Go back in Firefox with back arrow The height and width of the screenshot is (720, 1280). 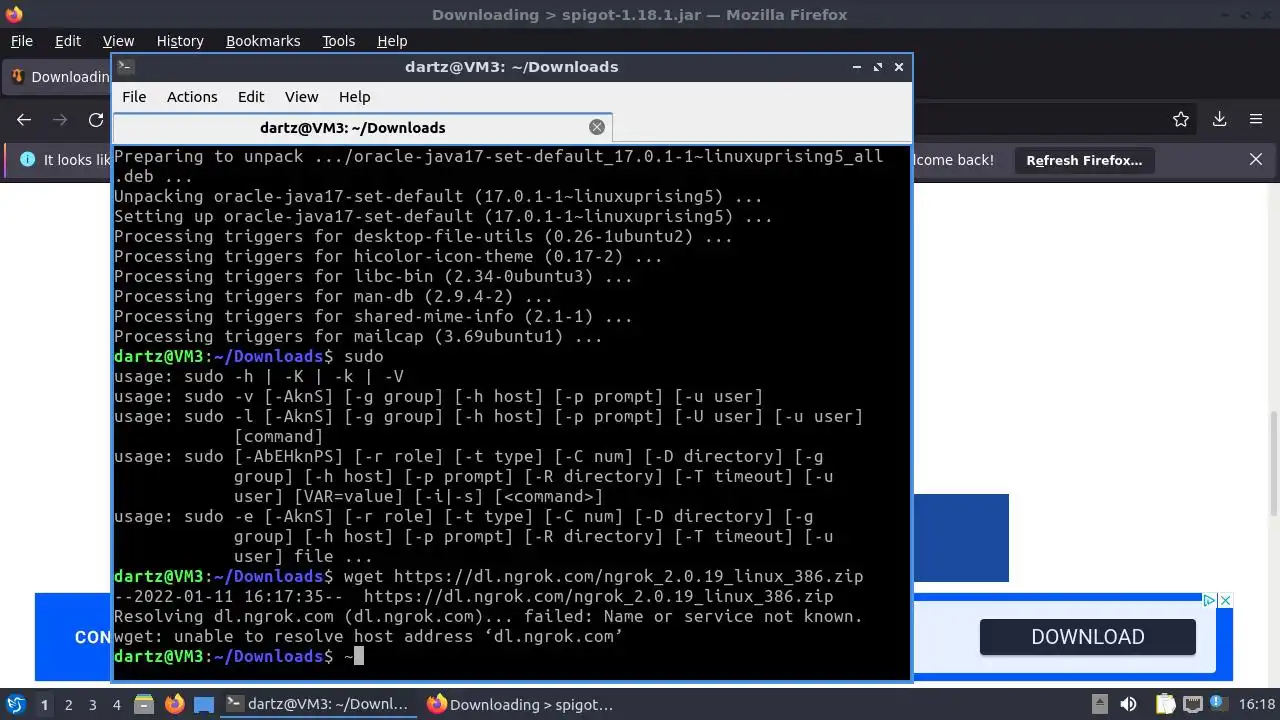24,119
